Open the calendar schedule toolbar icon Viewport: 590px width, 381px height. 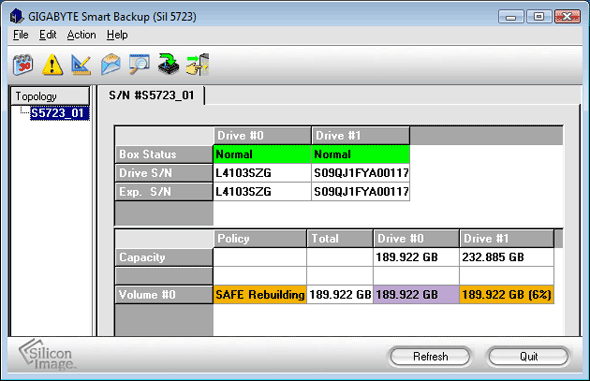pyautogui.click(x=23, y=65)
